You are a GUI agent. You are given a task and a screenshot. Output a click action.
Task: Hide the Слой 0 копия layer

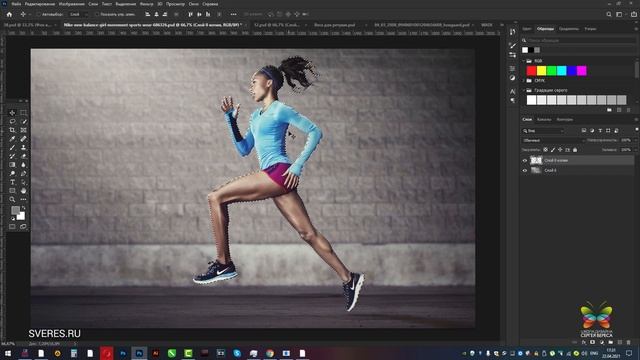[x=525, y=160]
